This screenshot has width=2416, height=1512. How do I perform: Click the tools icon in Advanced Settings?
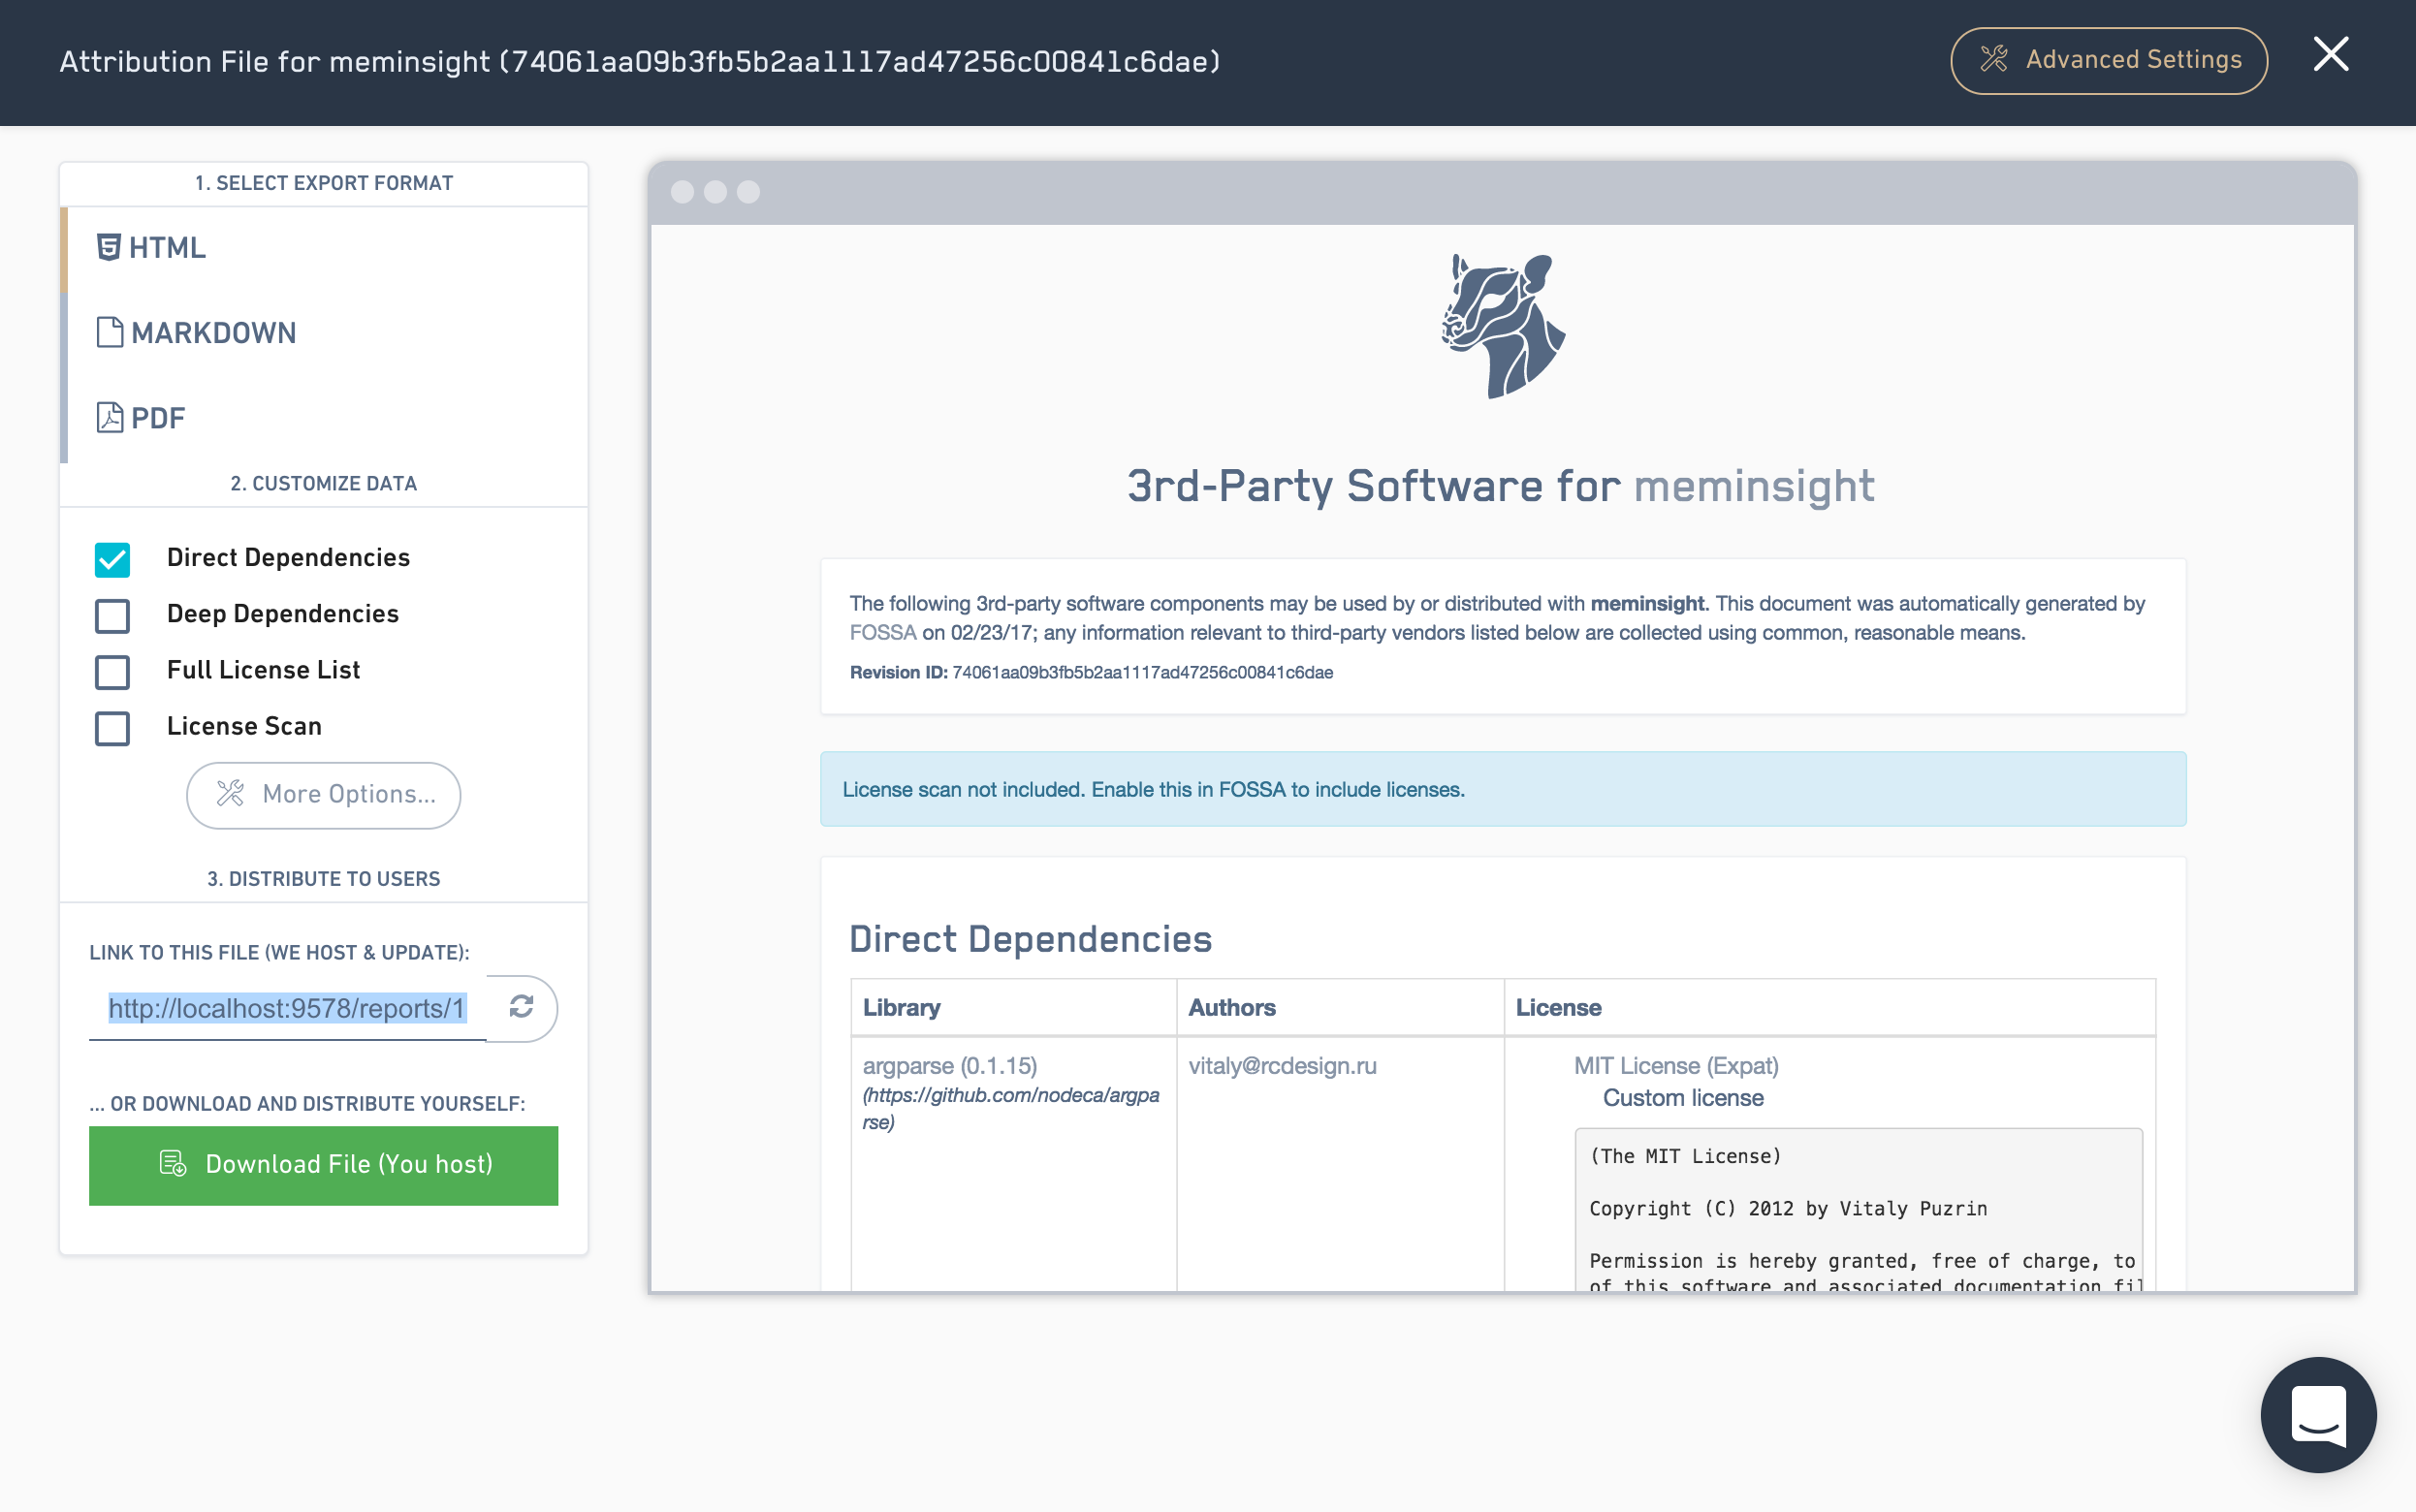tap(1994, 60)
